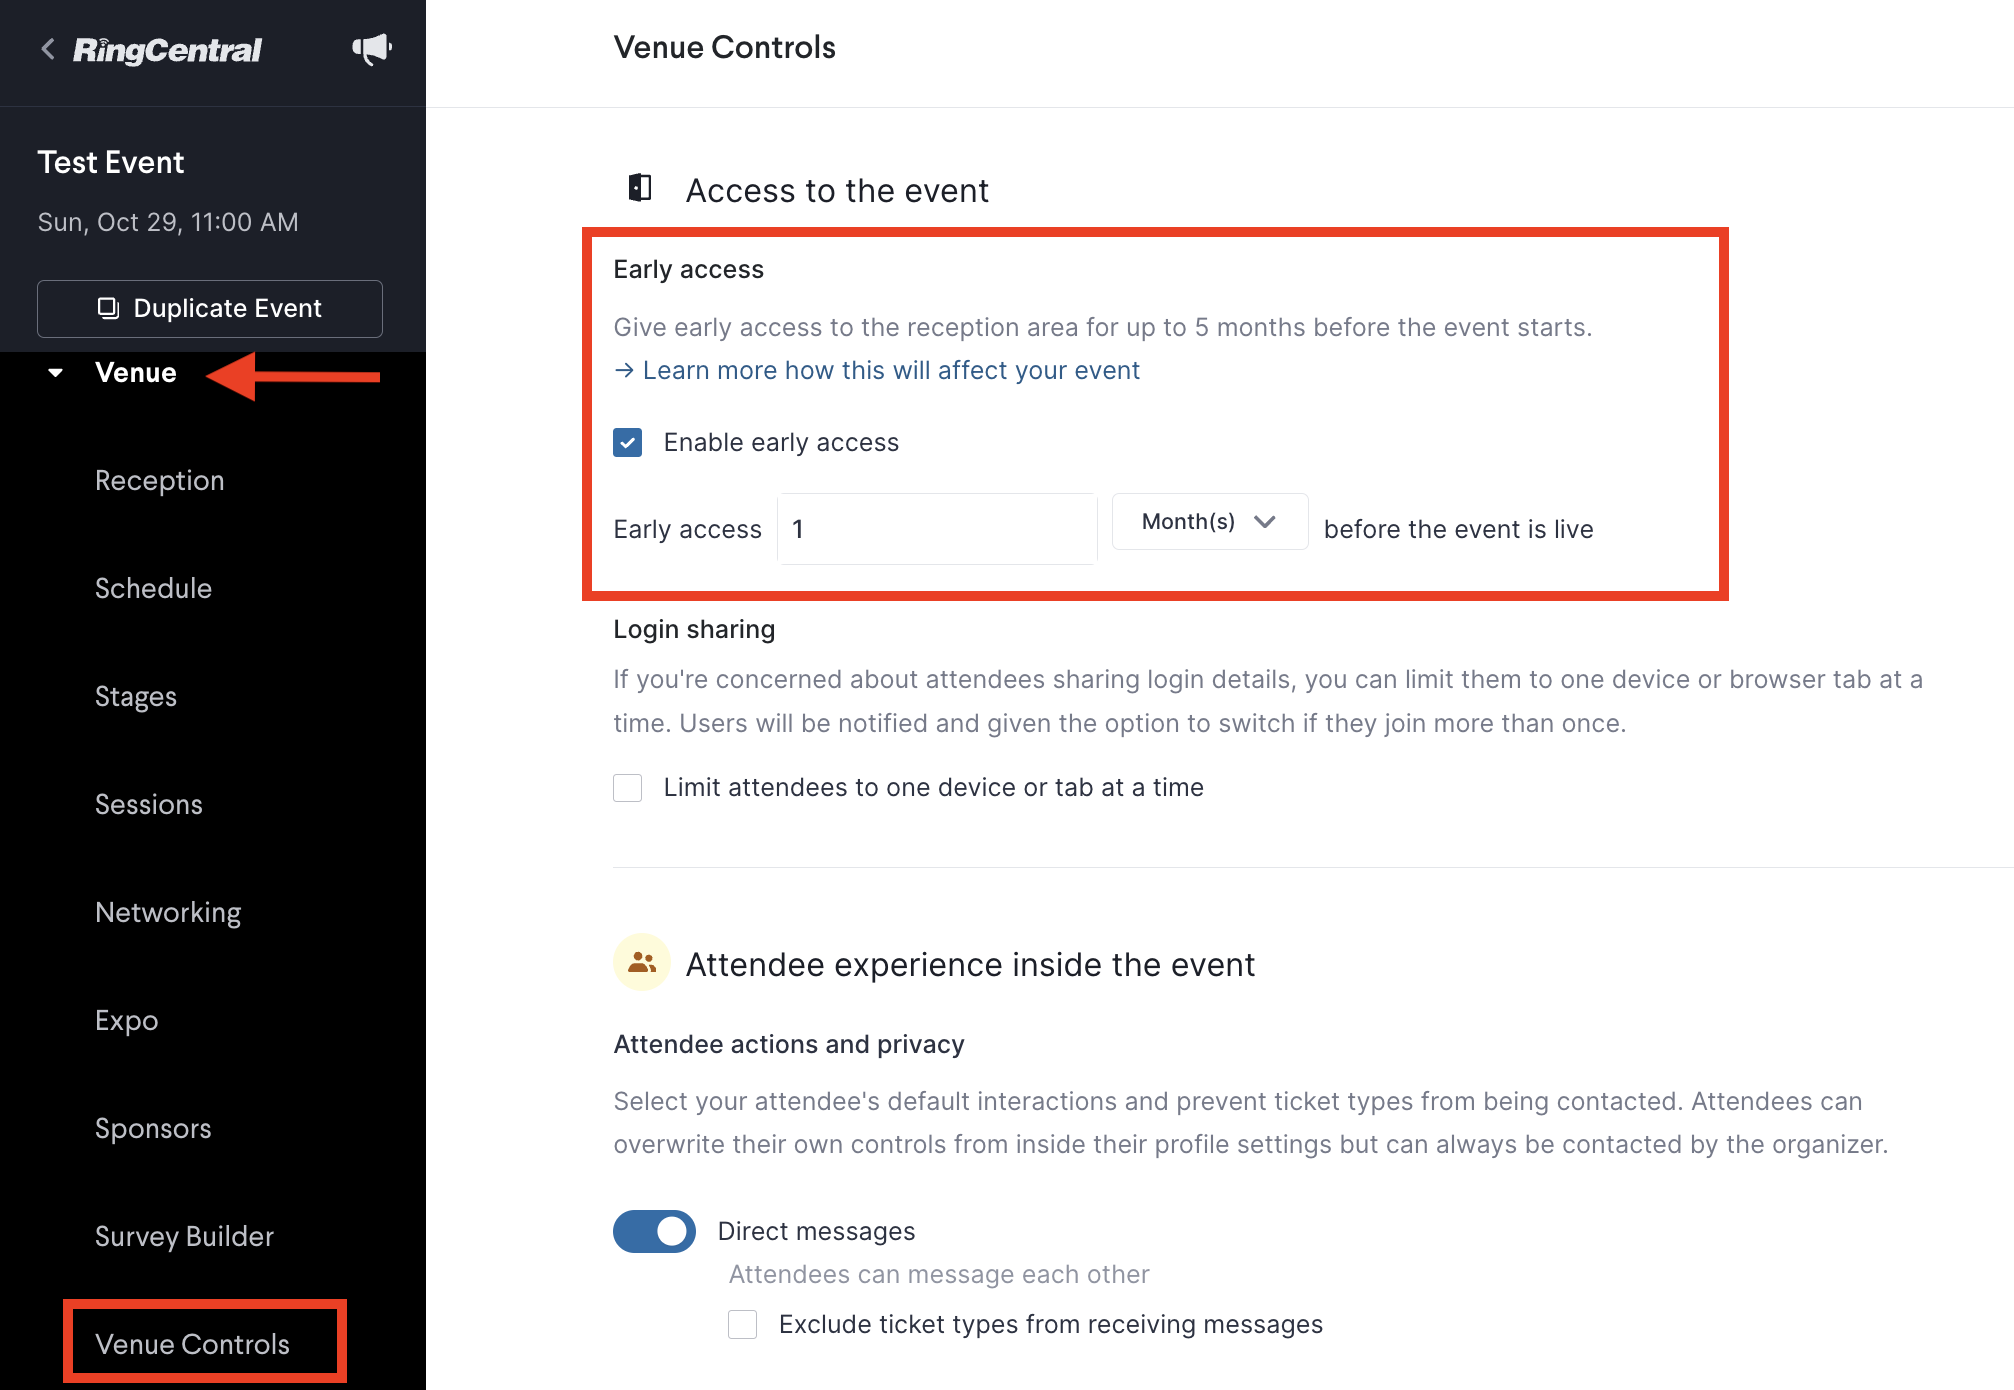Open the Reception page
The image size is (2014, 1390).
[160, 480]
